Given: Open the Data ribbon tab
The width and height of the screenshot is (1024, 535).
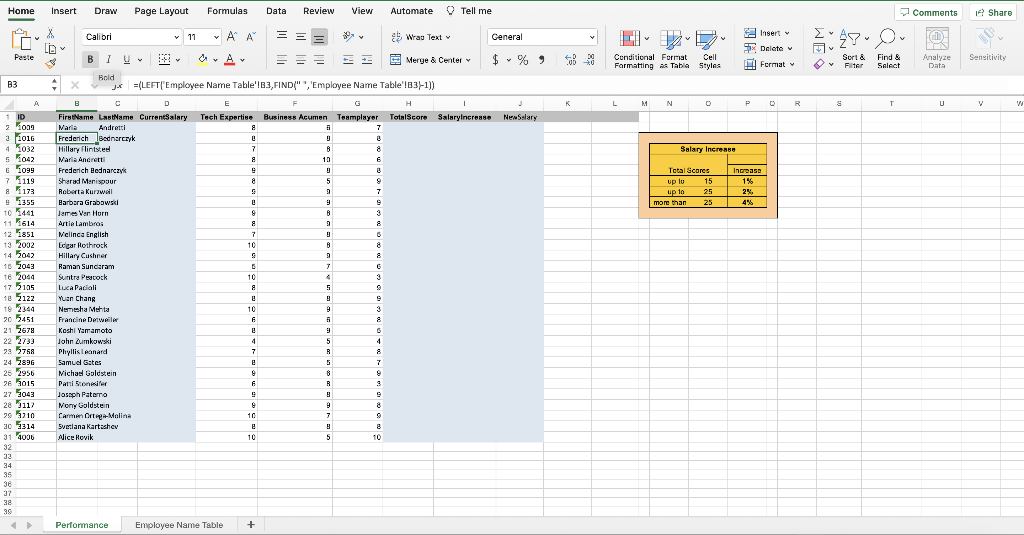Looking at the screenshot, I should 276,11.
